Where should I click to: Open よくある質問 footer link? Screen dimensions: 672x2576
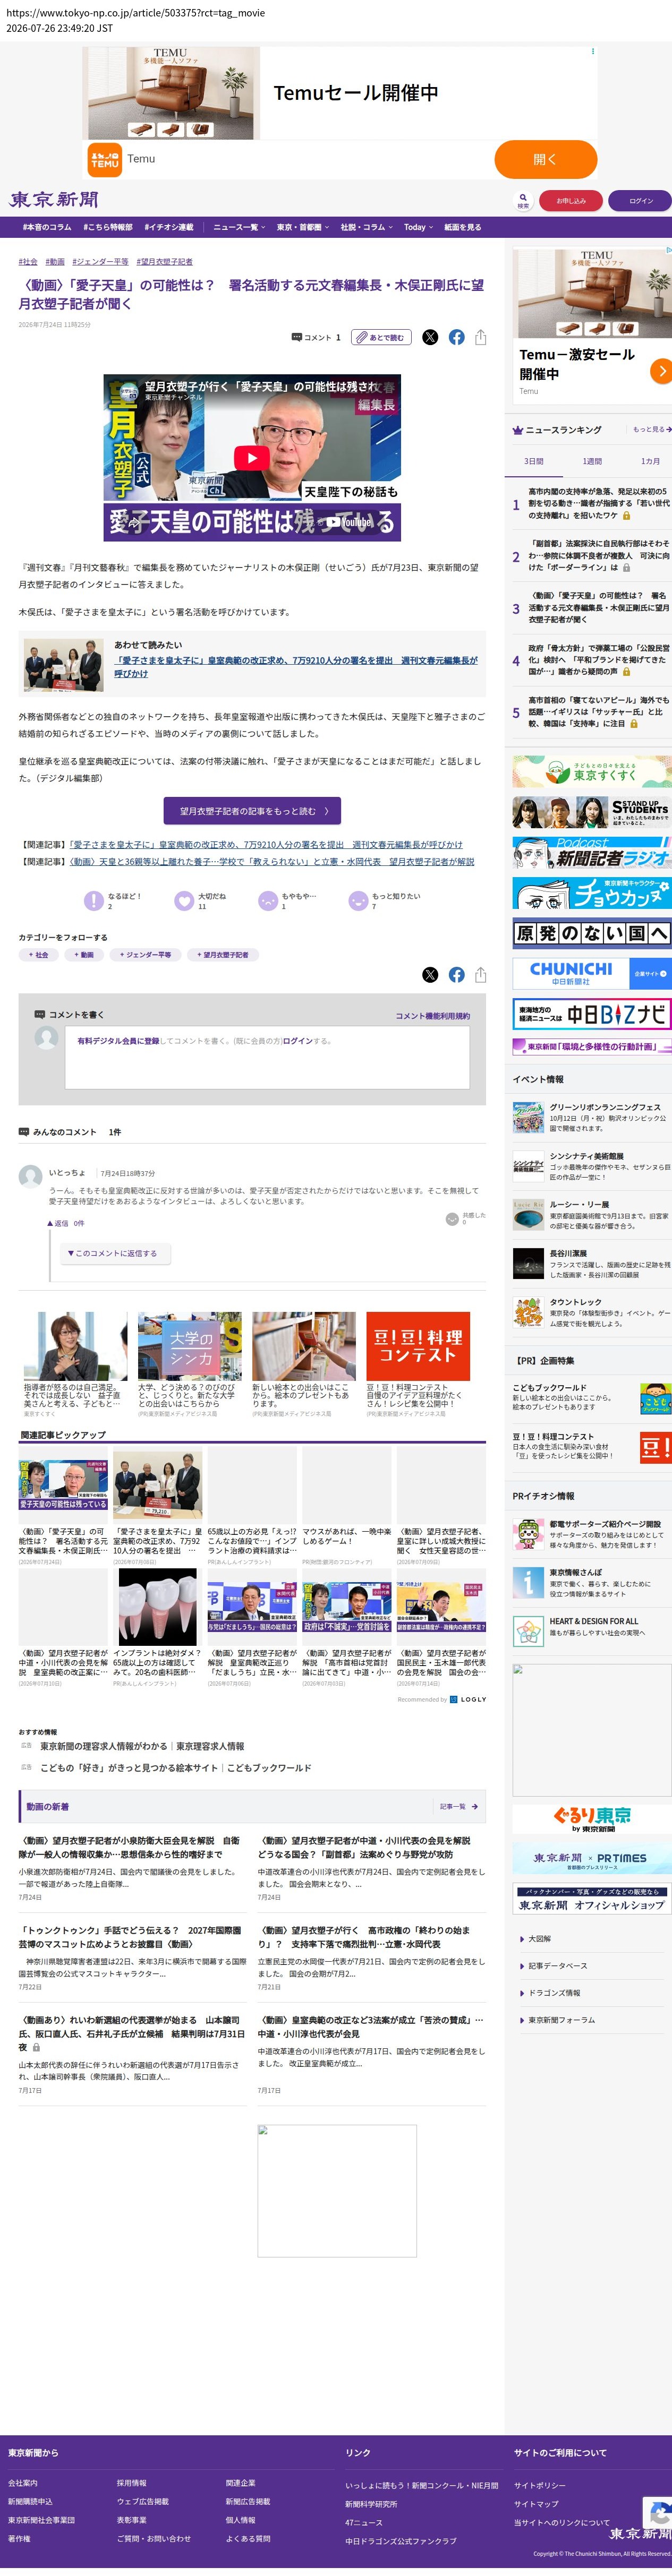coord(248,2538)
